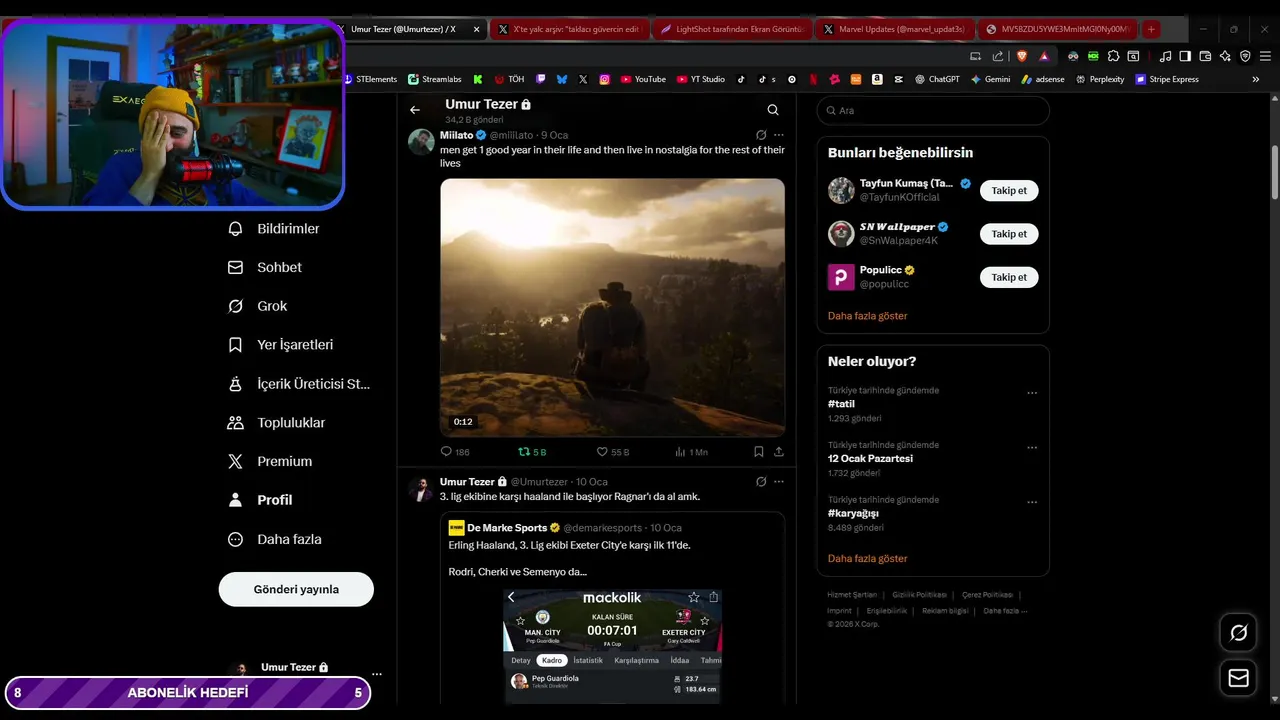Click the Ara search field
This screenshot has width=1280, height=720.
933,111
